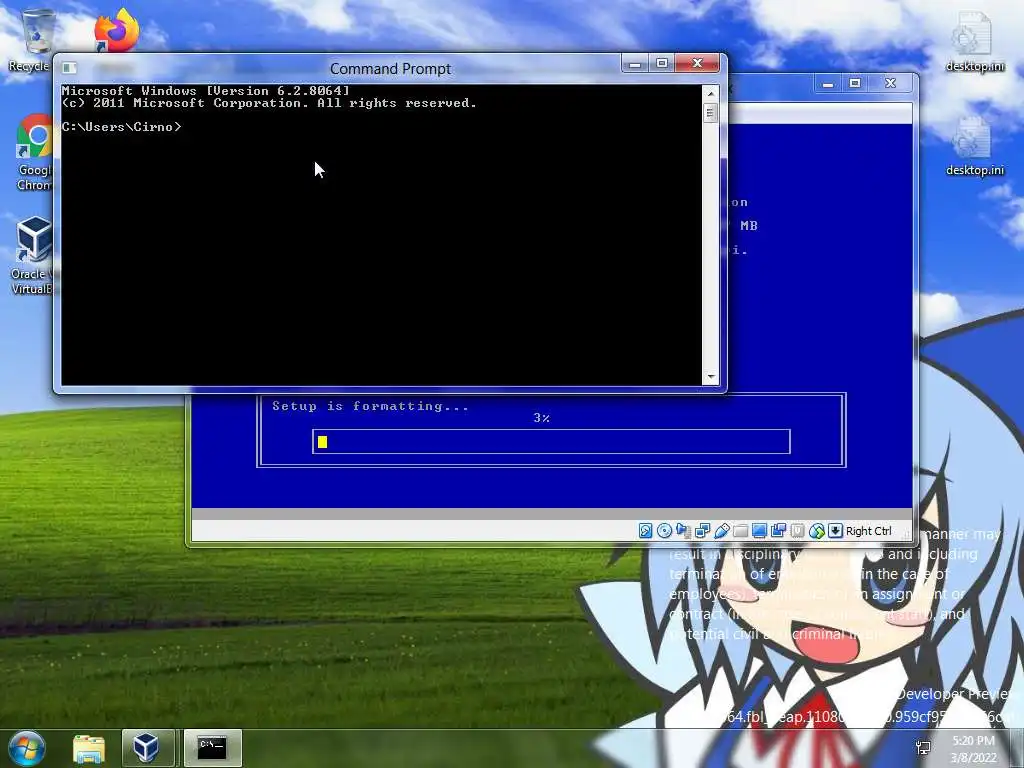The height and width of the screenshot is (768, 1024).
Task: Click the VirtualBox display status icon
Action: coord(759,531)
